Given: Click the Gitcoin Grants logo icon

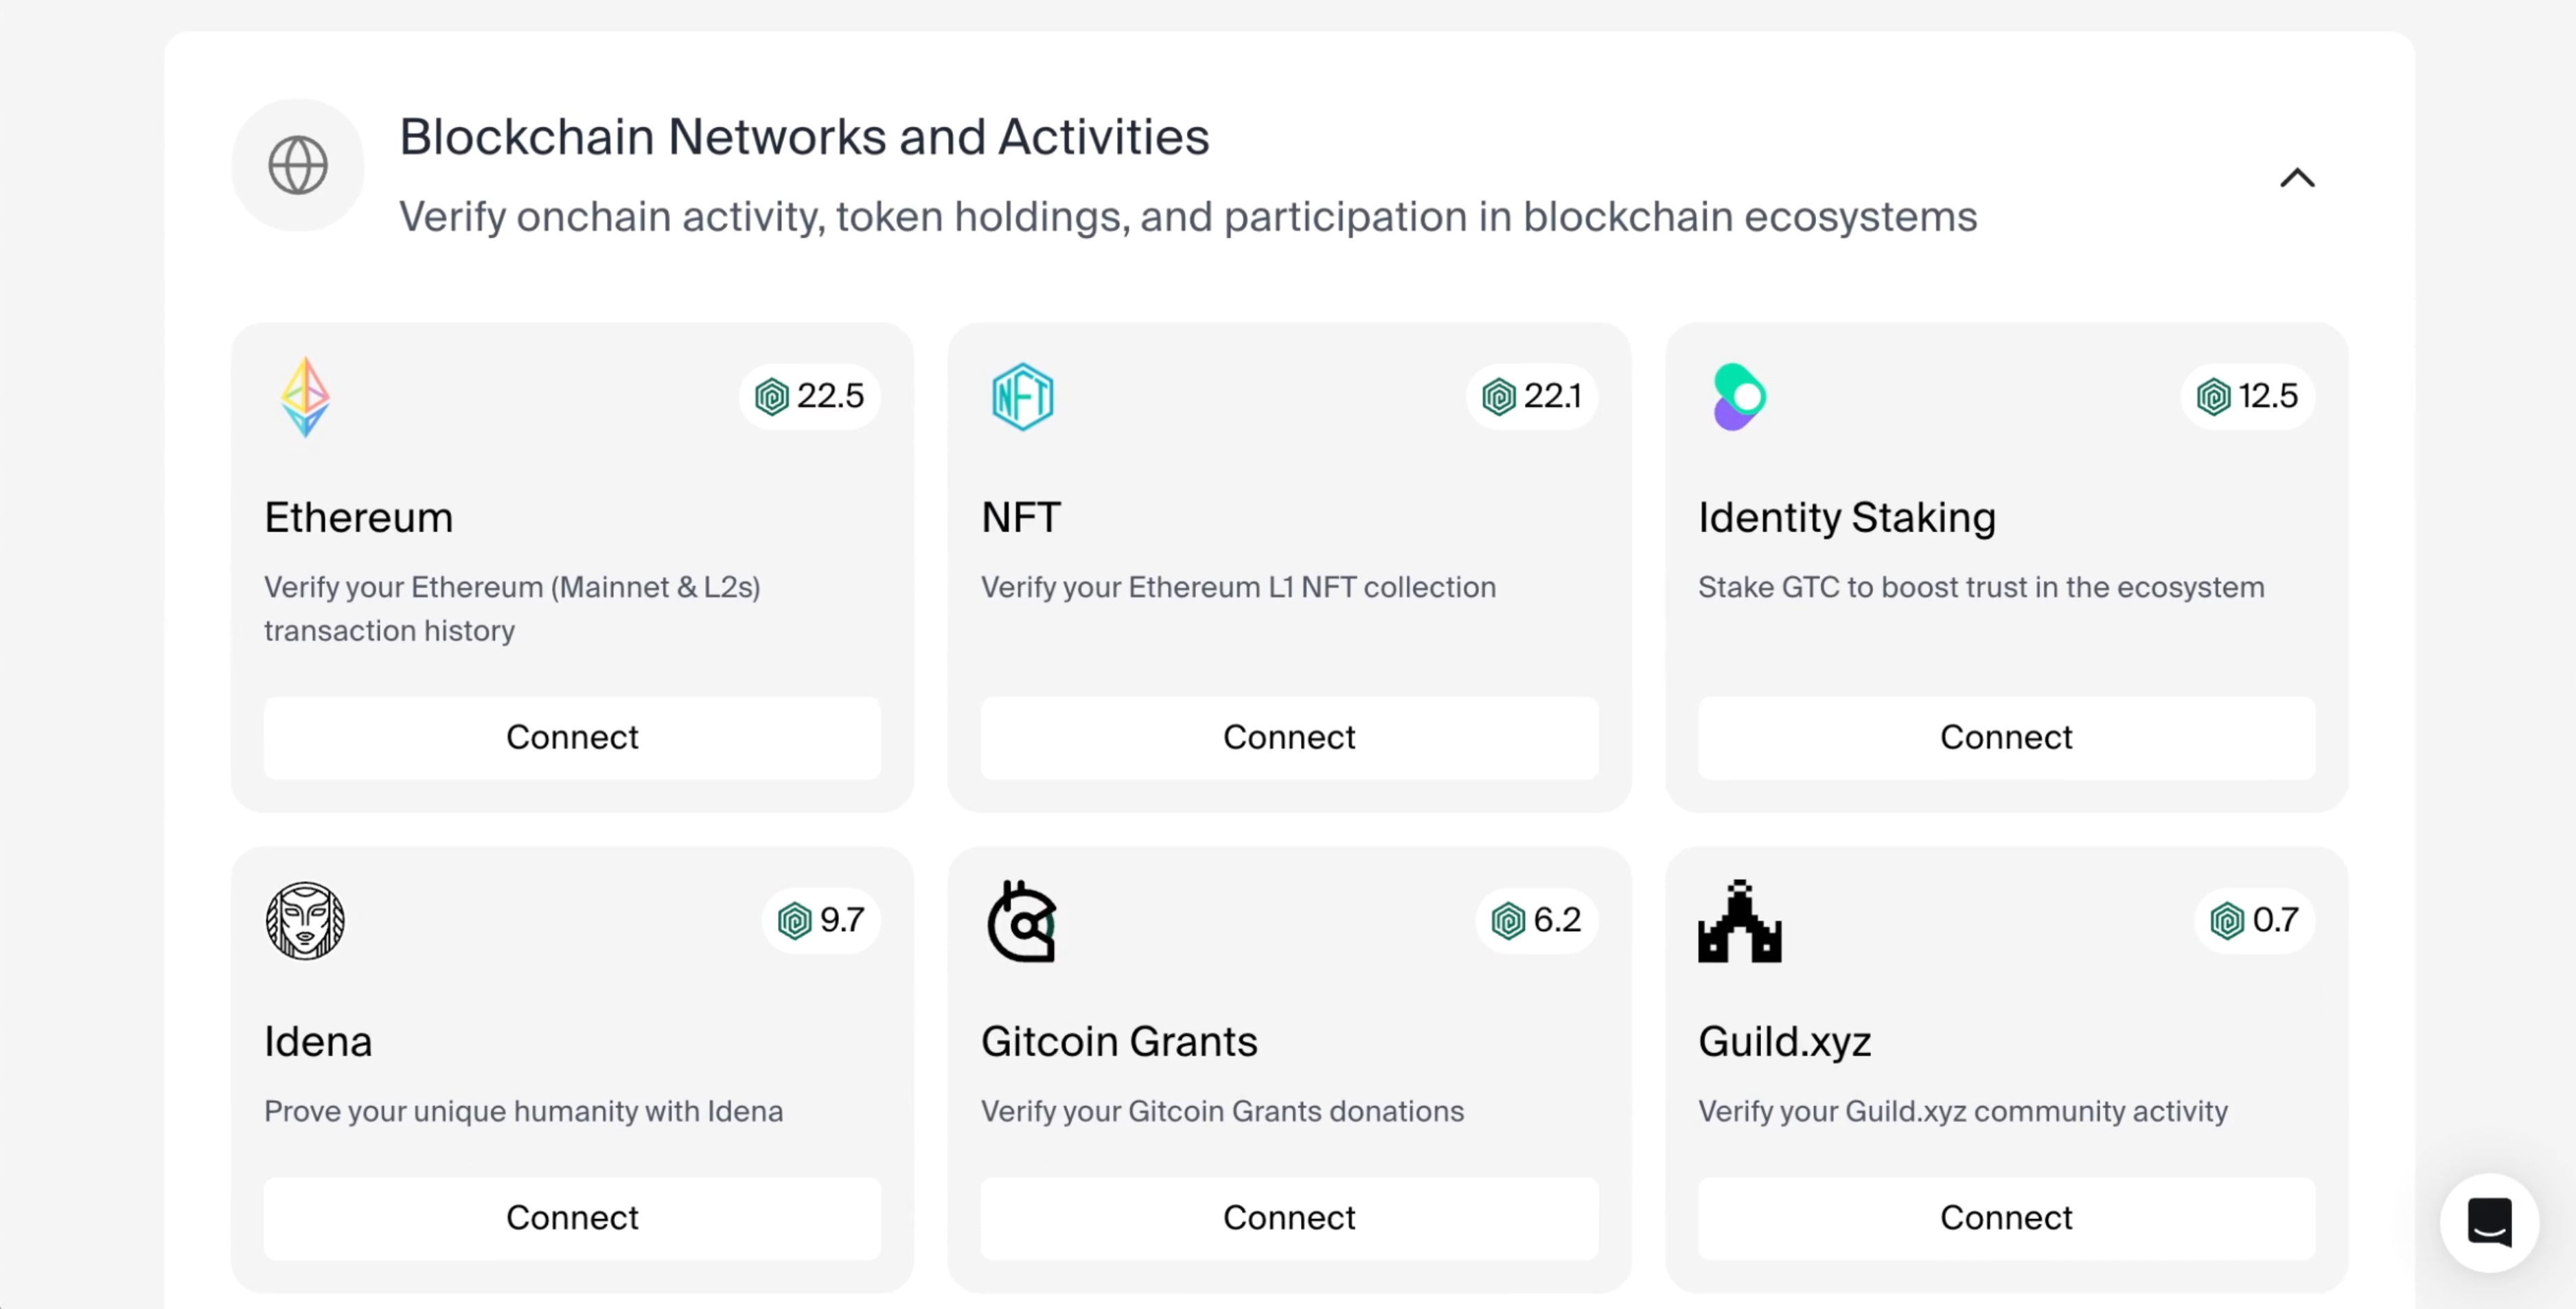Looking at the screenshot, I should (x=1022, y=921).
